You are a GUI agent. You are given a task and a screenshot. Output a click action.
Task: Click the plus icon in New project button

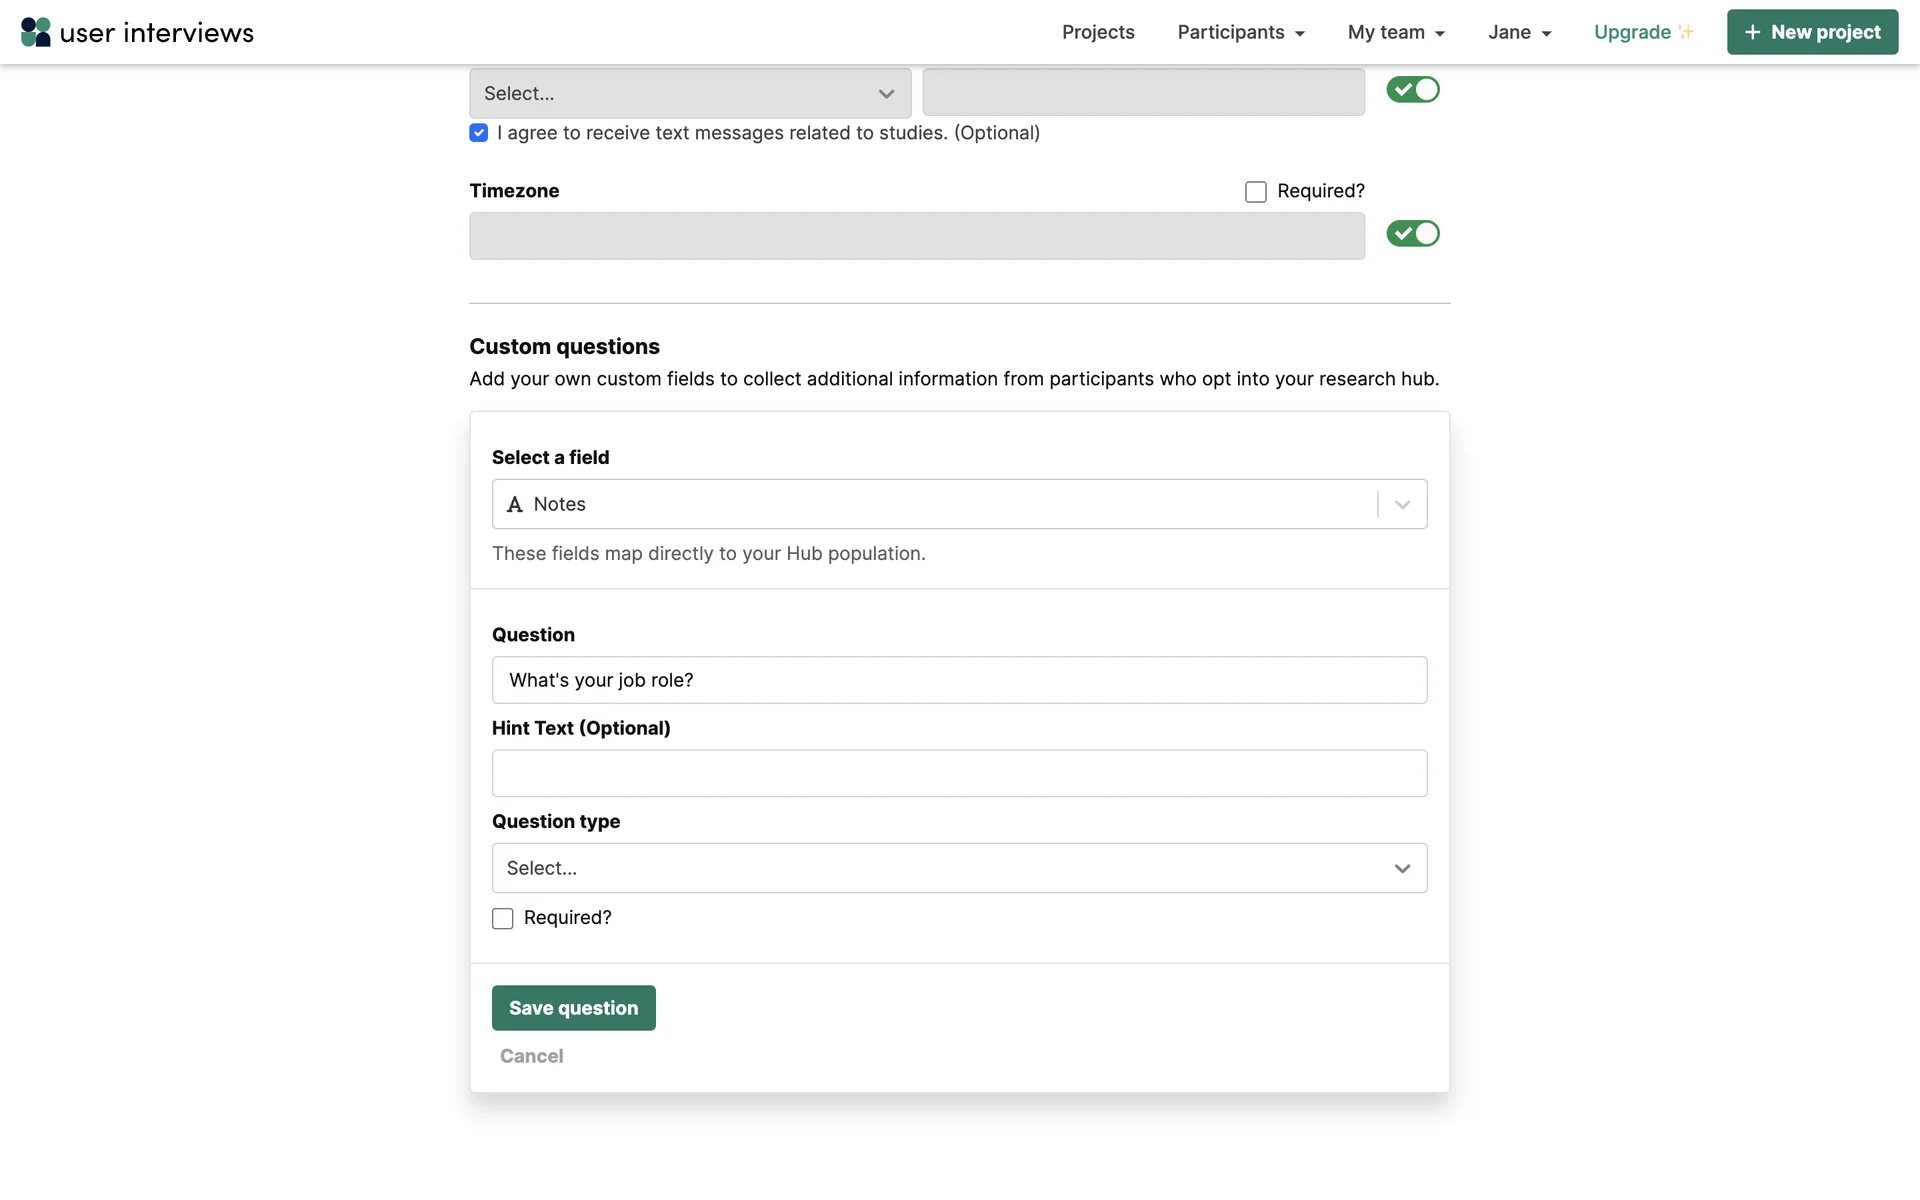pyautogui.click(x=1752, y=32)
